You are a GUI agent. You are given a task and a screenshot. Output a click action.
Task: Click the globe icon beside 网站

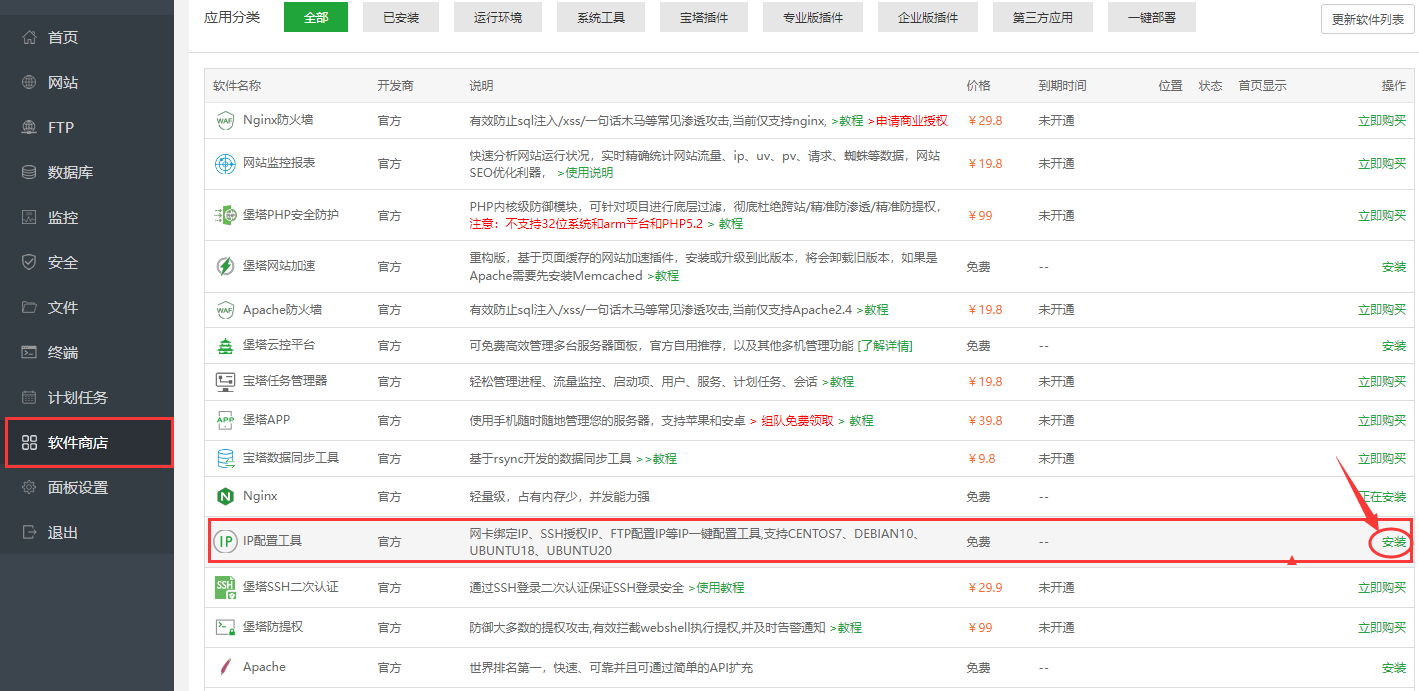point(29,83)
